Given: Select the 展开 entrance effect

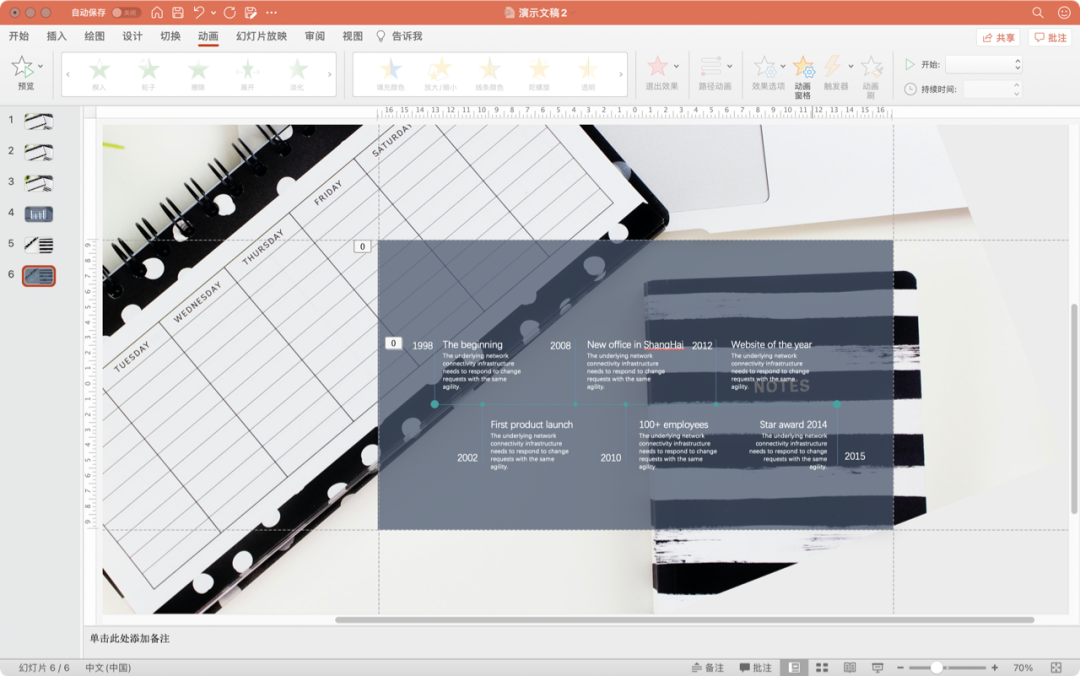Looking at the screenshot, I should tap(247, 74).
